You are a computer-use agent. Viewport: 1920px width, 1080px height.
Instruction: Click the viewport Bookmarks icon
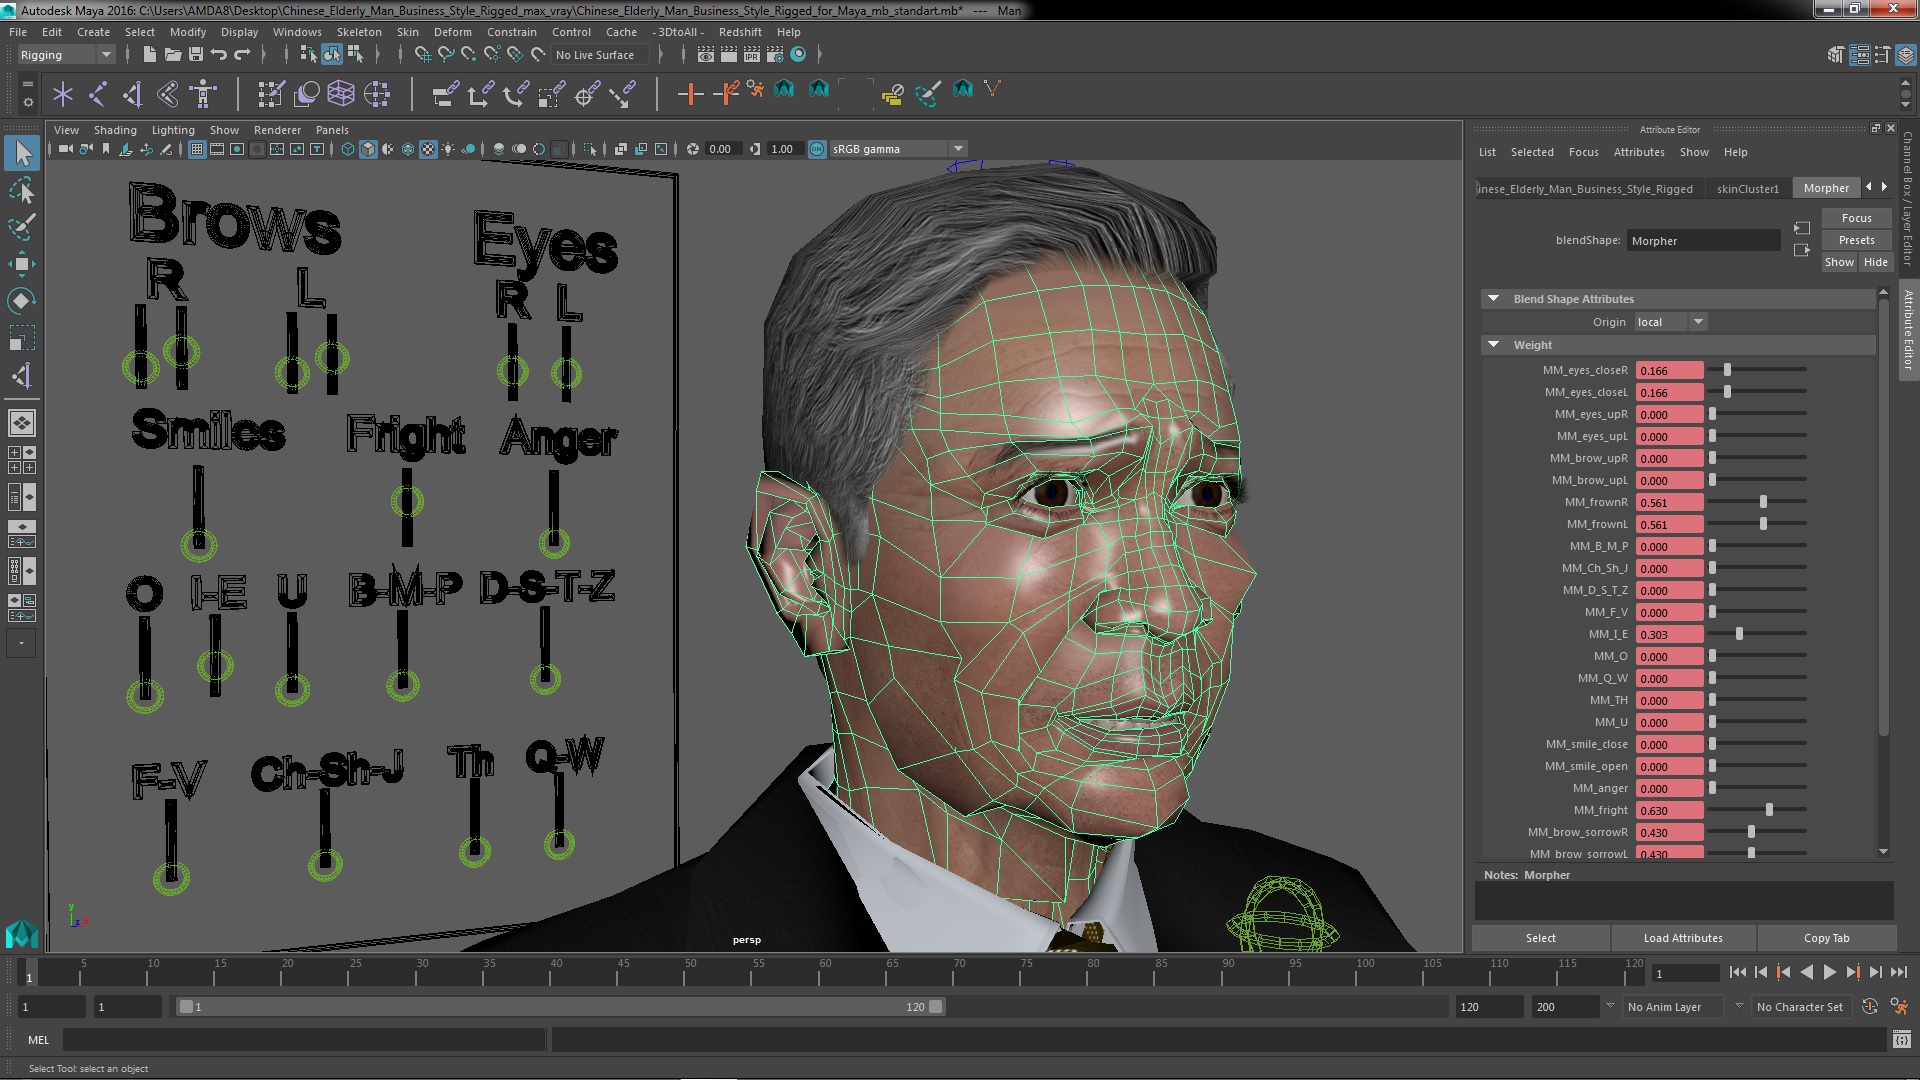[106, 149]
